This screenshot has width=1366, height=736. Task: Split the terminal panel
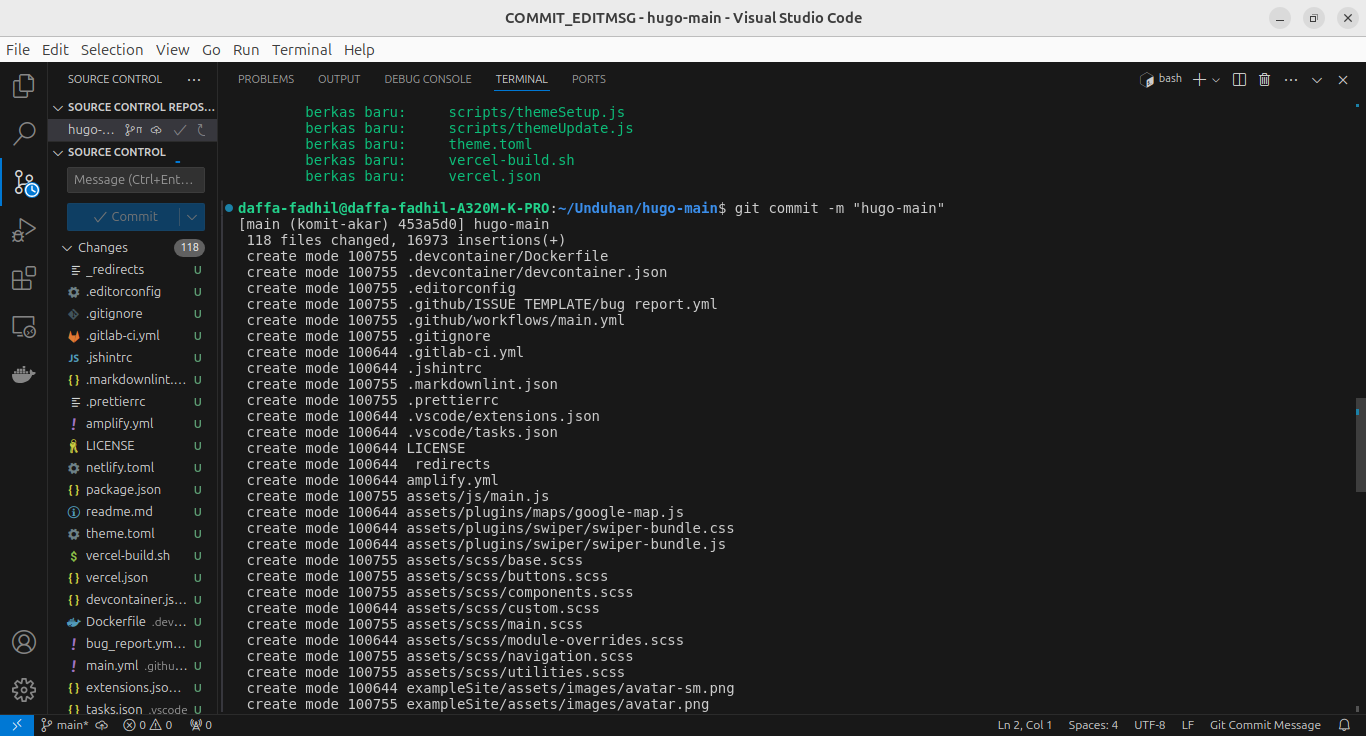(x=1239, y=79)
